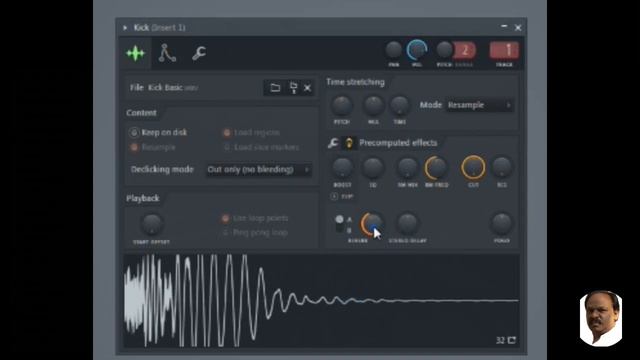Click the sample icon next to 32

click(x=512, y=340)
